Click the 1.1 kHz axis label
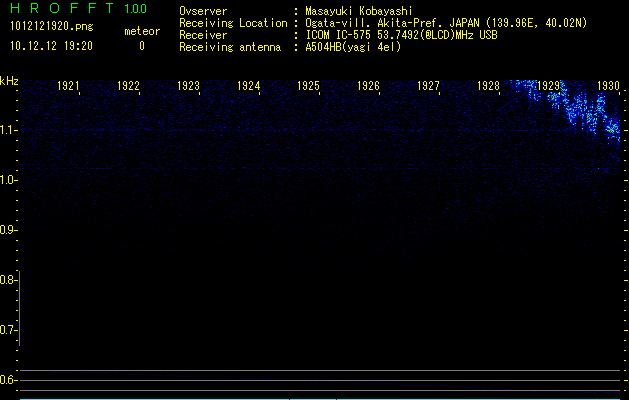 8,130
